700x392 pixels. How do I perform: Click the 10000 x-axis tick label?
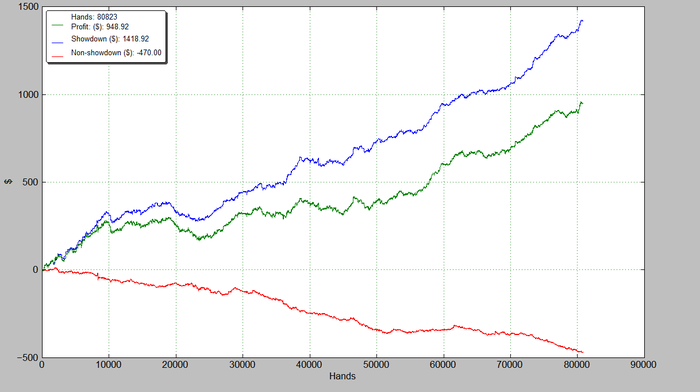[x=108, y=365]
